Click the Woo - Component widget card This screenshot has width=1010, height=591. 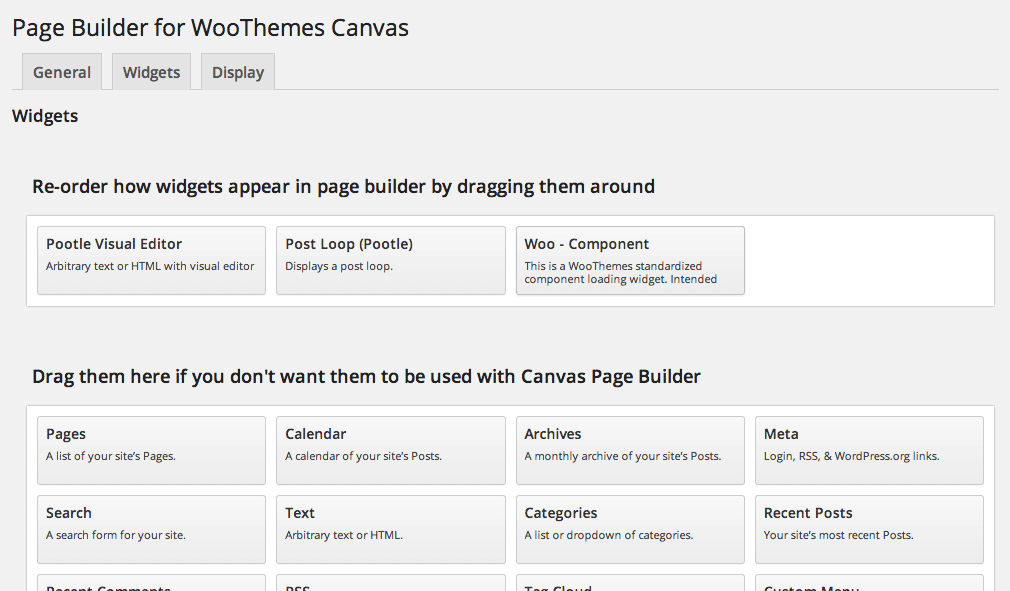(630, 260)
